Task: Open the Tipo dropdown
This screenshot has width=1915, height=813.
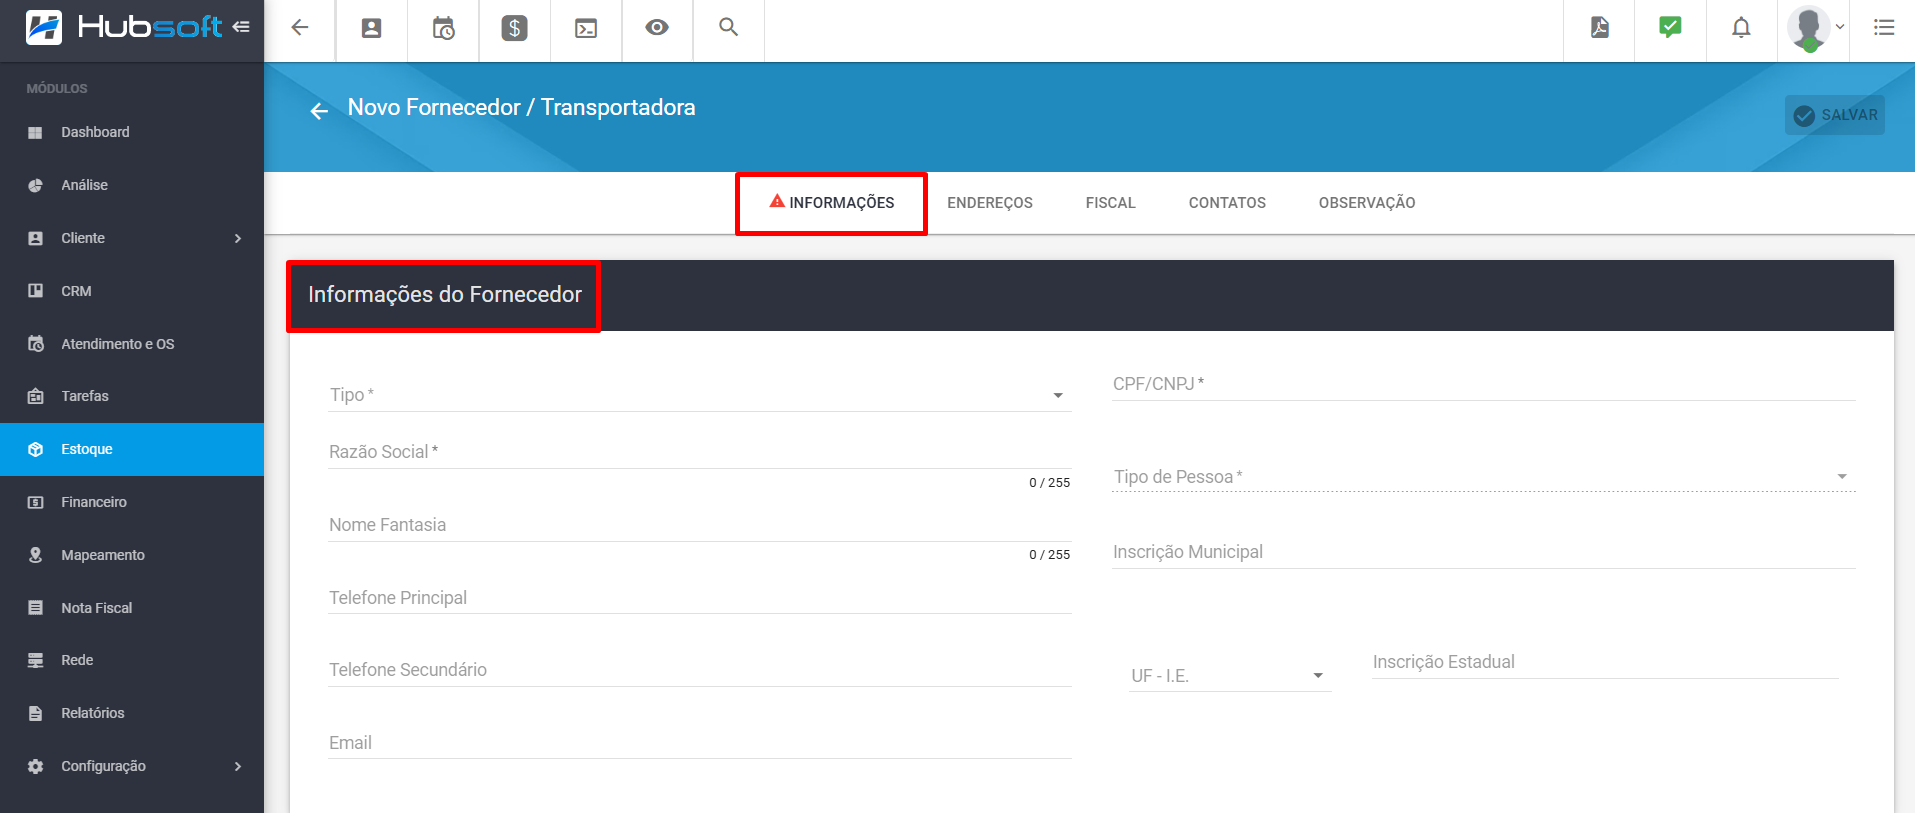Action: click(x=698, y=395)
